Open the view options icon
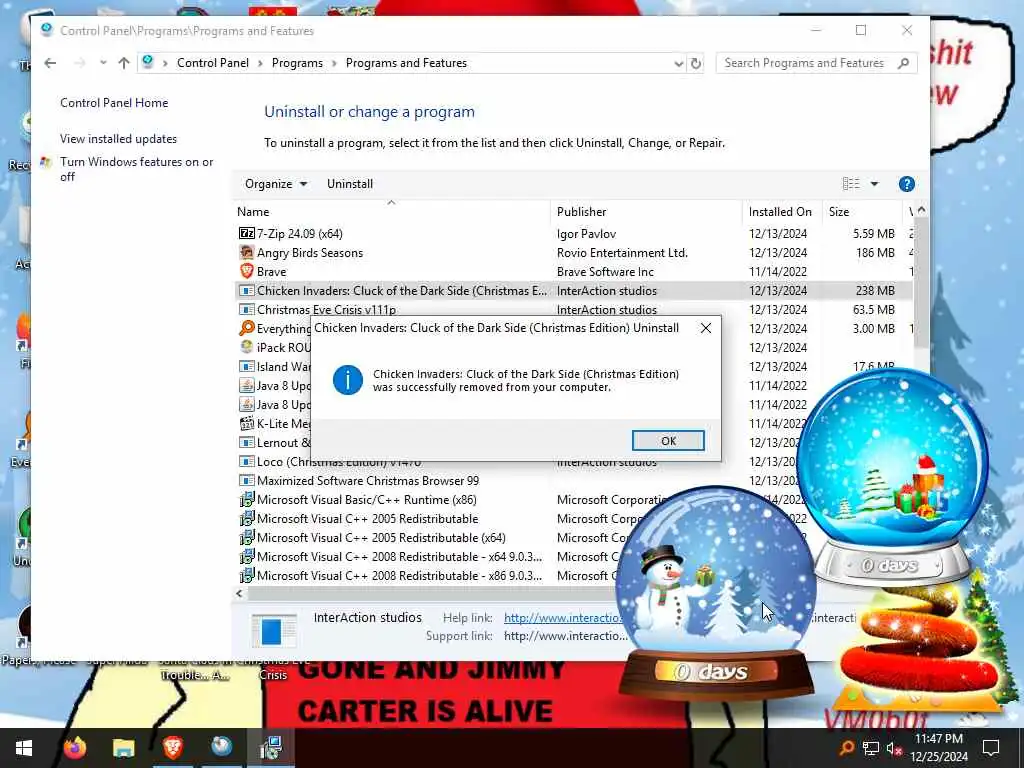This screenshot has width=1024, height=768. click(851, 184)
